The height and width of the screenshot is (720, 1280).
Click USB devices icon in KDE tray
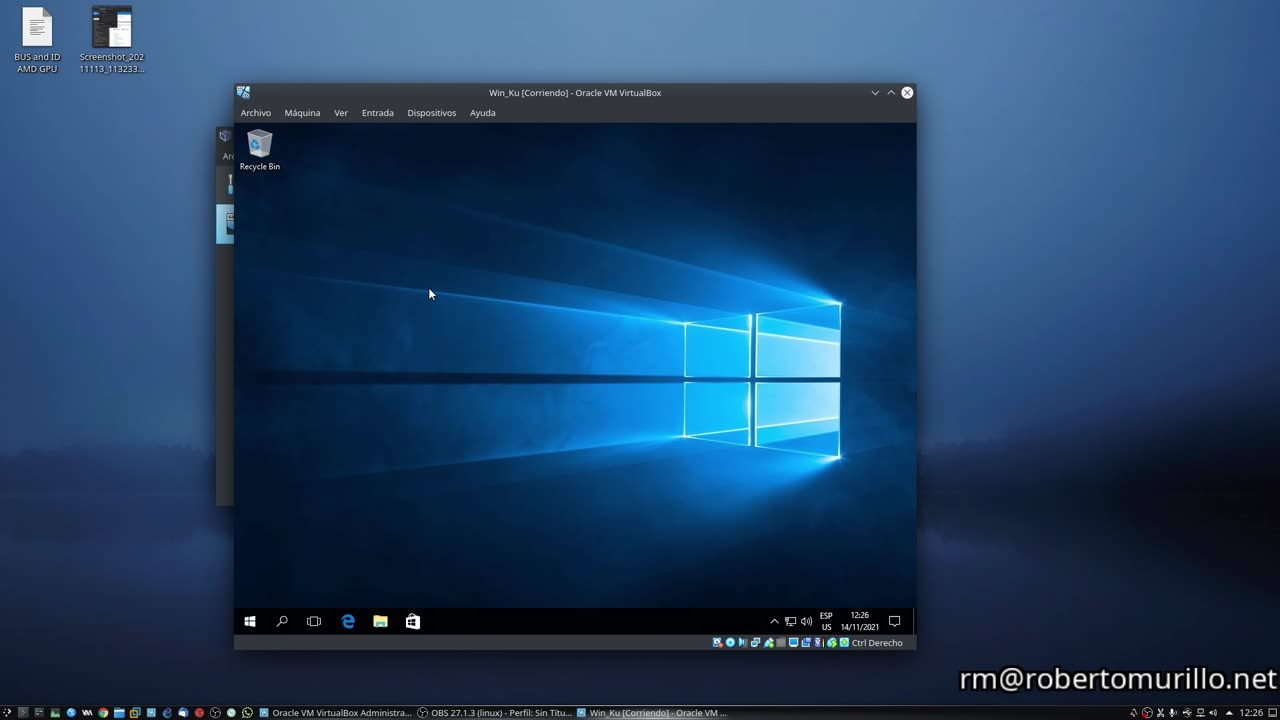coord(1187,713)
